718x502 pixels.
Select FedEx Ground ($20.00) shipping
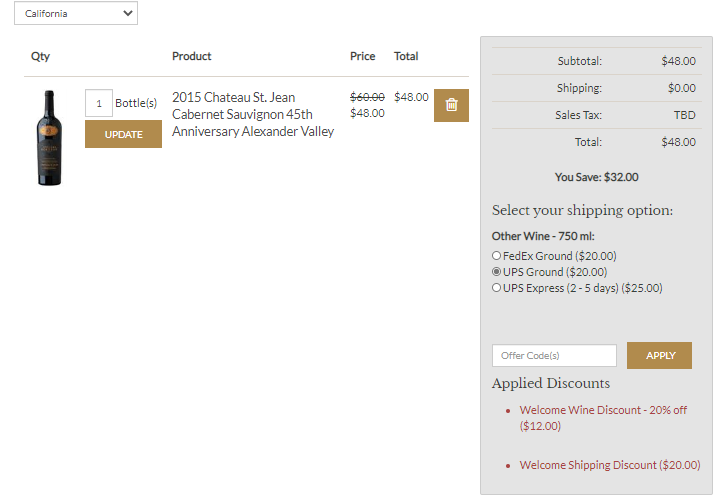click(x=496, y=256)
